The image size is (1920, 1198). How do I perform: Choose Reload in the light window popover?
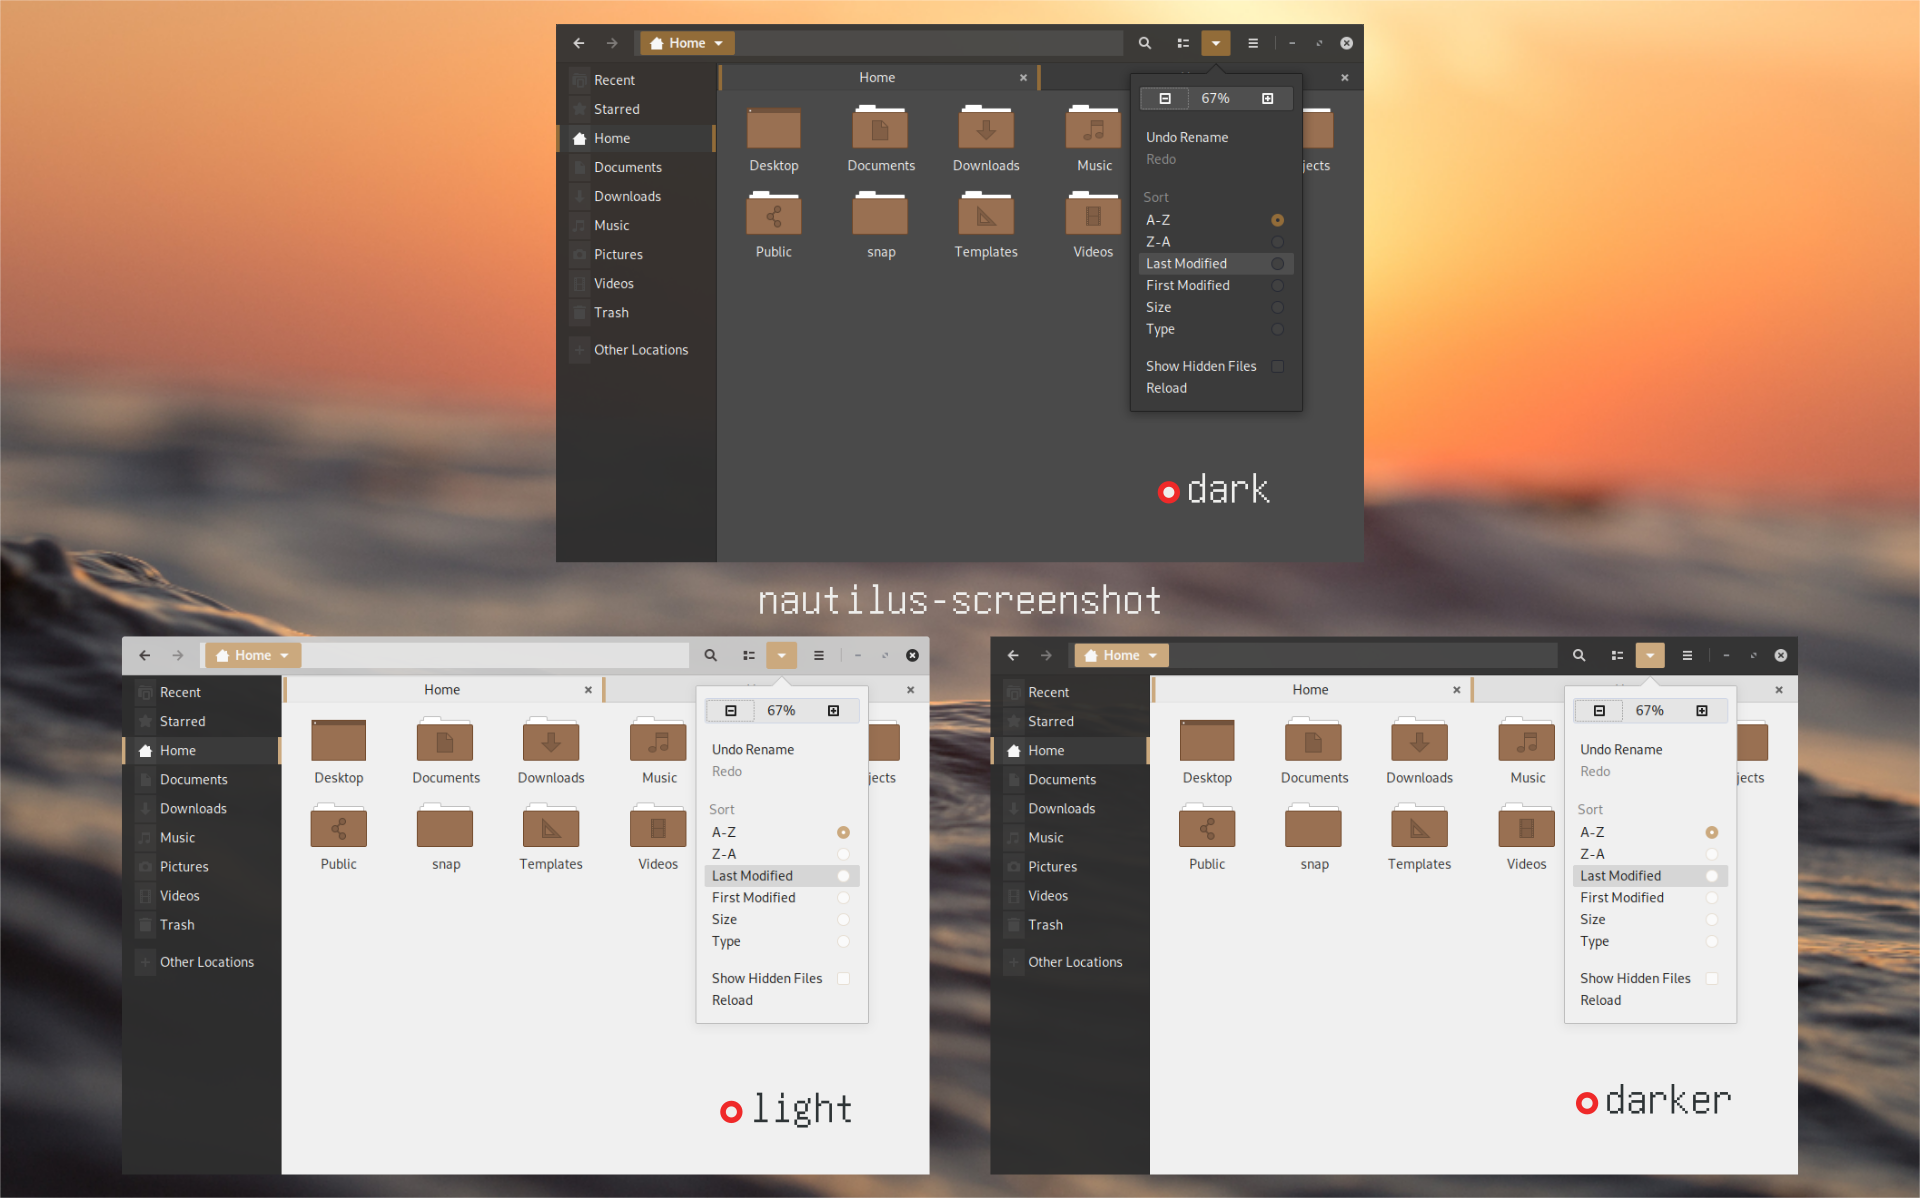click(x=781, y=1000)
